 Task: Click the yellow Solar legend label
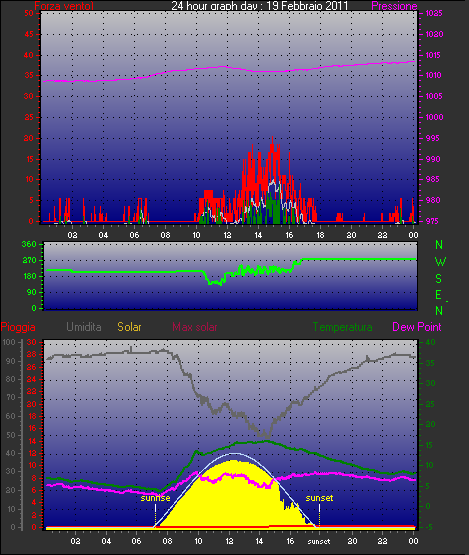129,327
